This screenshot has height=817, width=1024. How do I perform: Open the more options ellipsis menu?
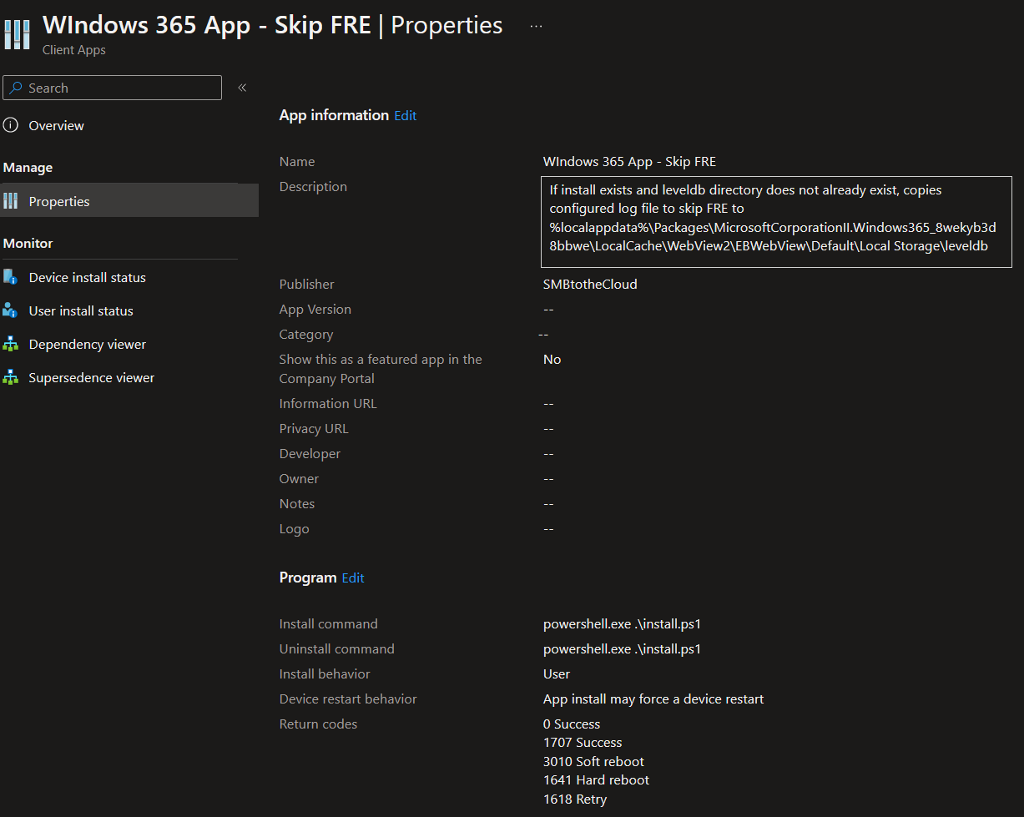[536, 26]
